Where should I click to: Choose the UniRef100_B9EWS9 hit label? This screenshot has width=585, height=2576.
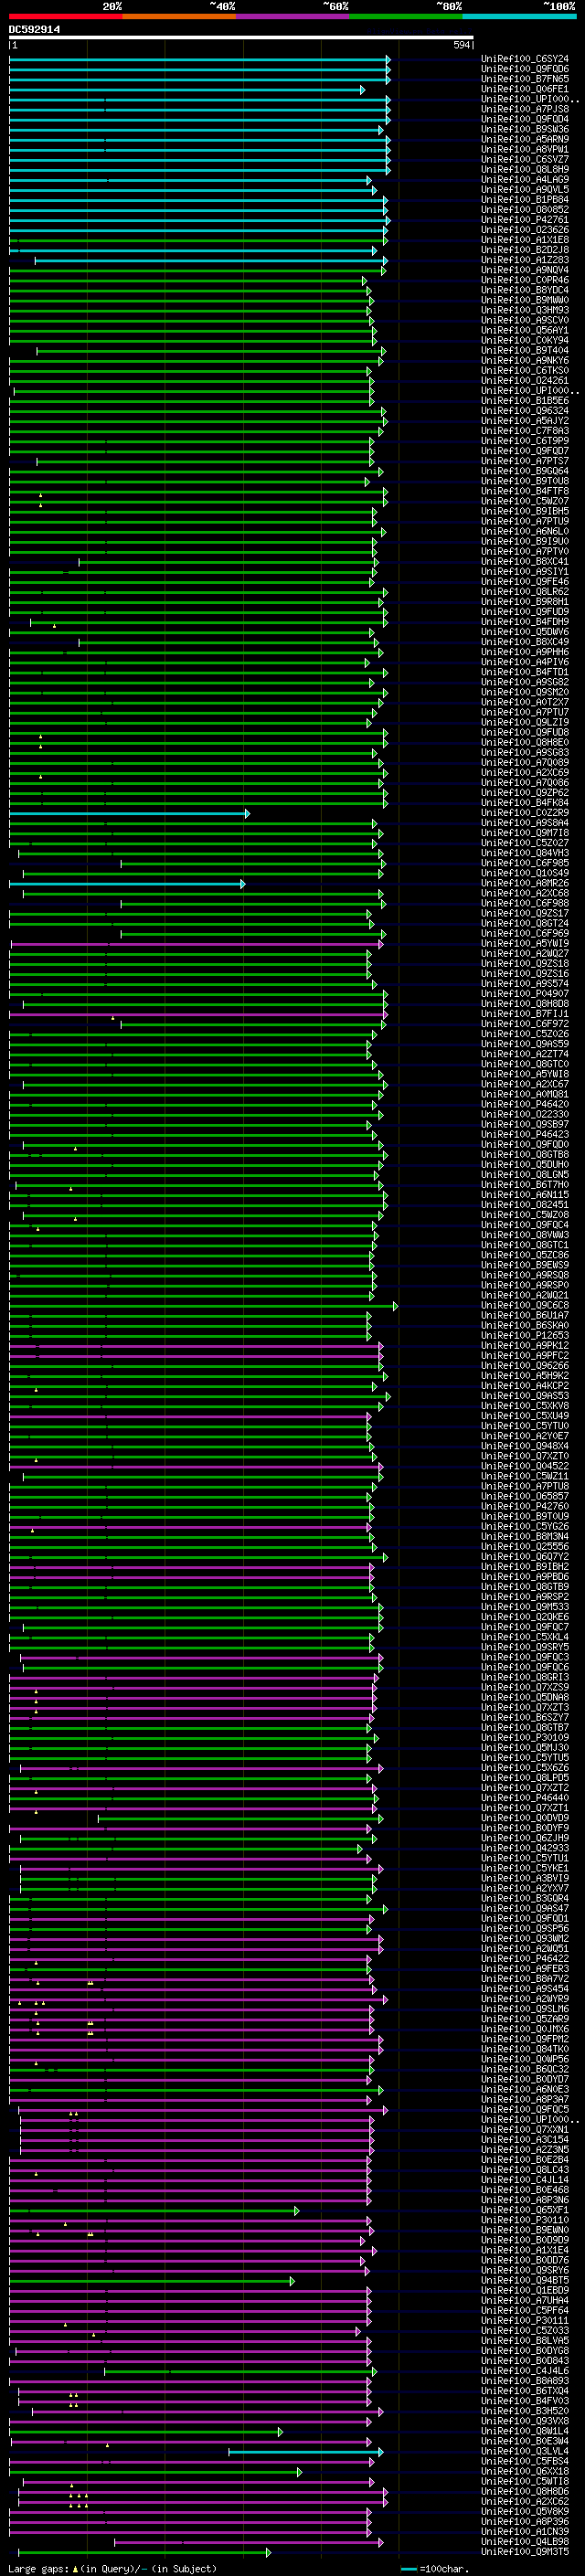(x=525, y=1266)
